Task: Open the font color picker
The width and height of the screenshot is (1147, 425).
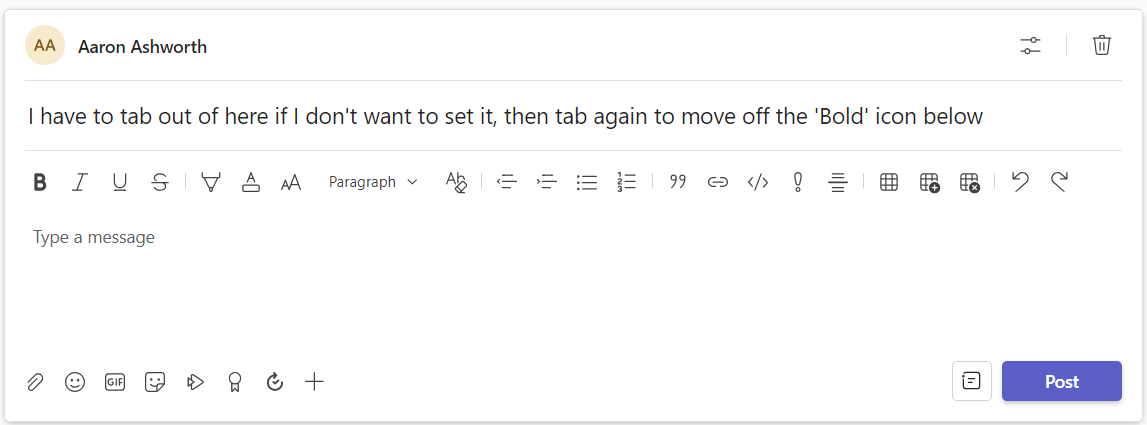Action: point(251,182)
